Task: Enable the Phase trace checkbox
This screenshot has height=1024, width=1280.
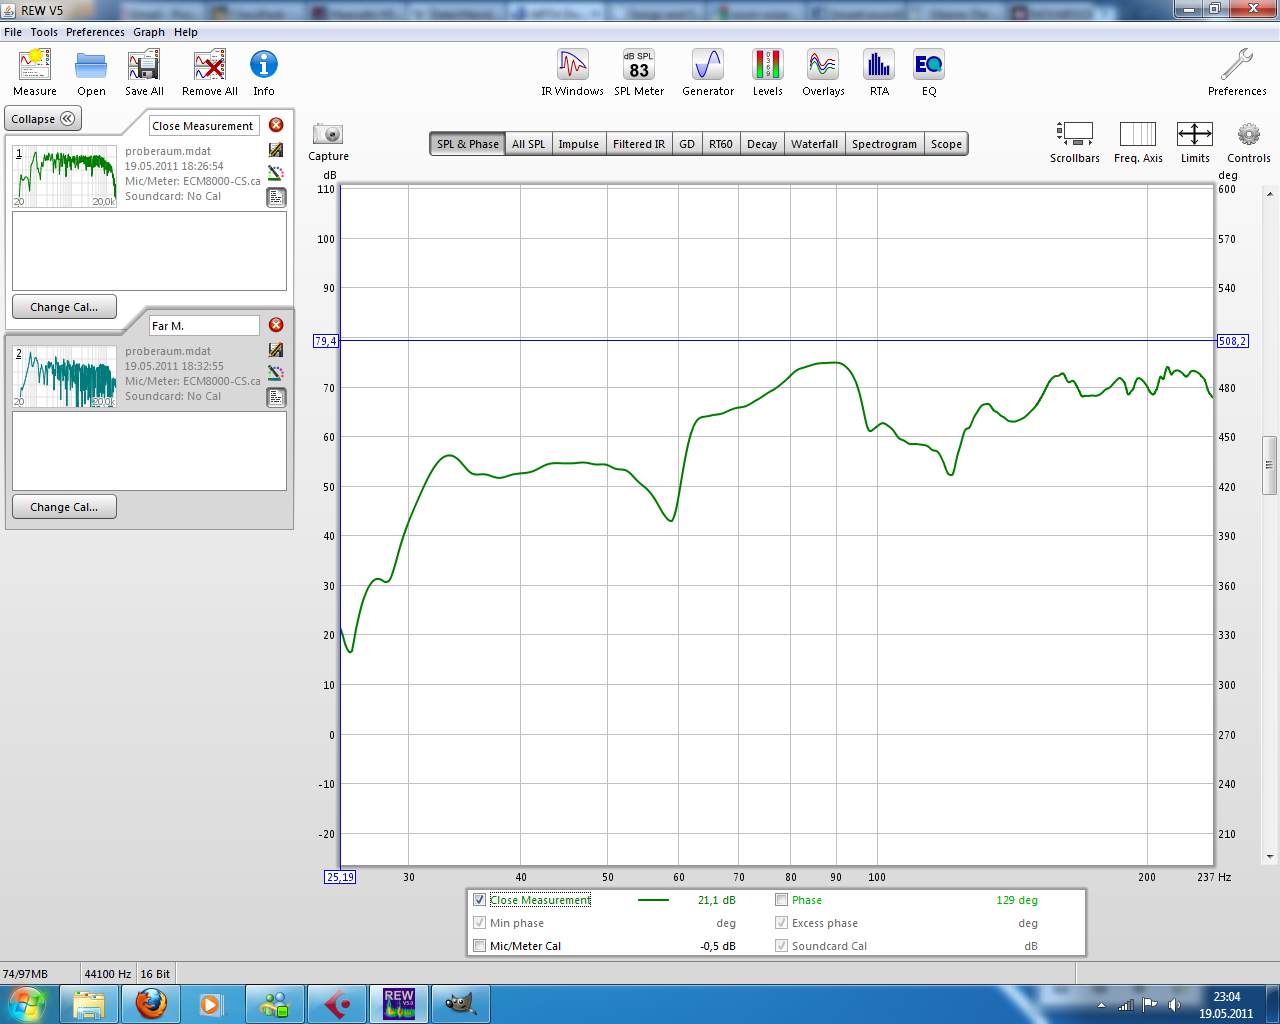Action: pyautogui.click(x=782, y=900)
